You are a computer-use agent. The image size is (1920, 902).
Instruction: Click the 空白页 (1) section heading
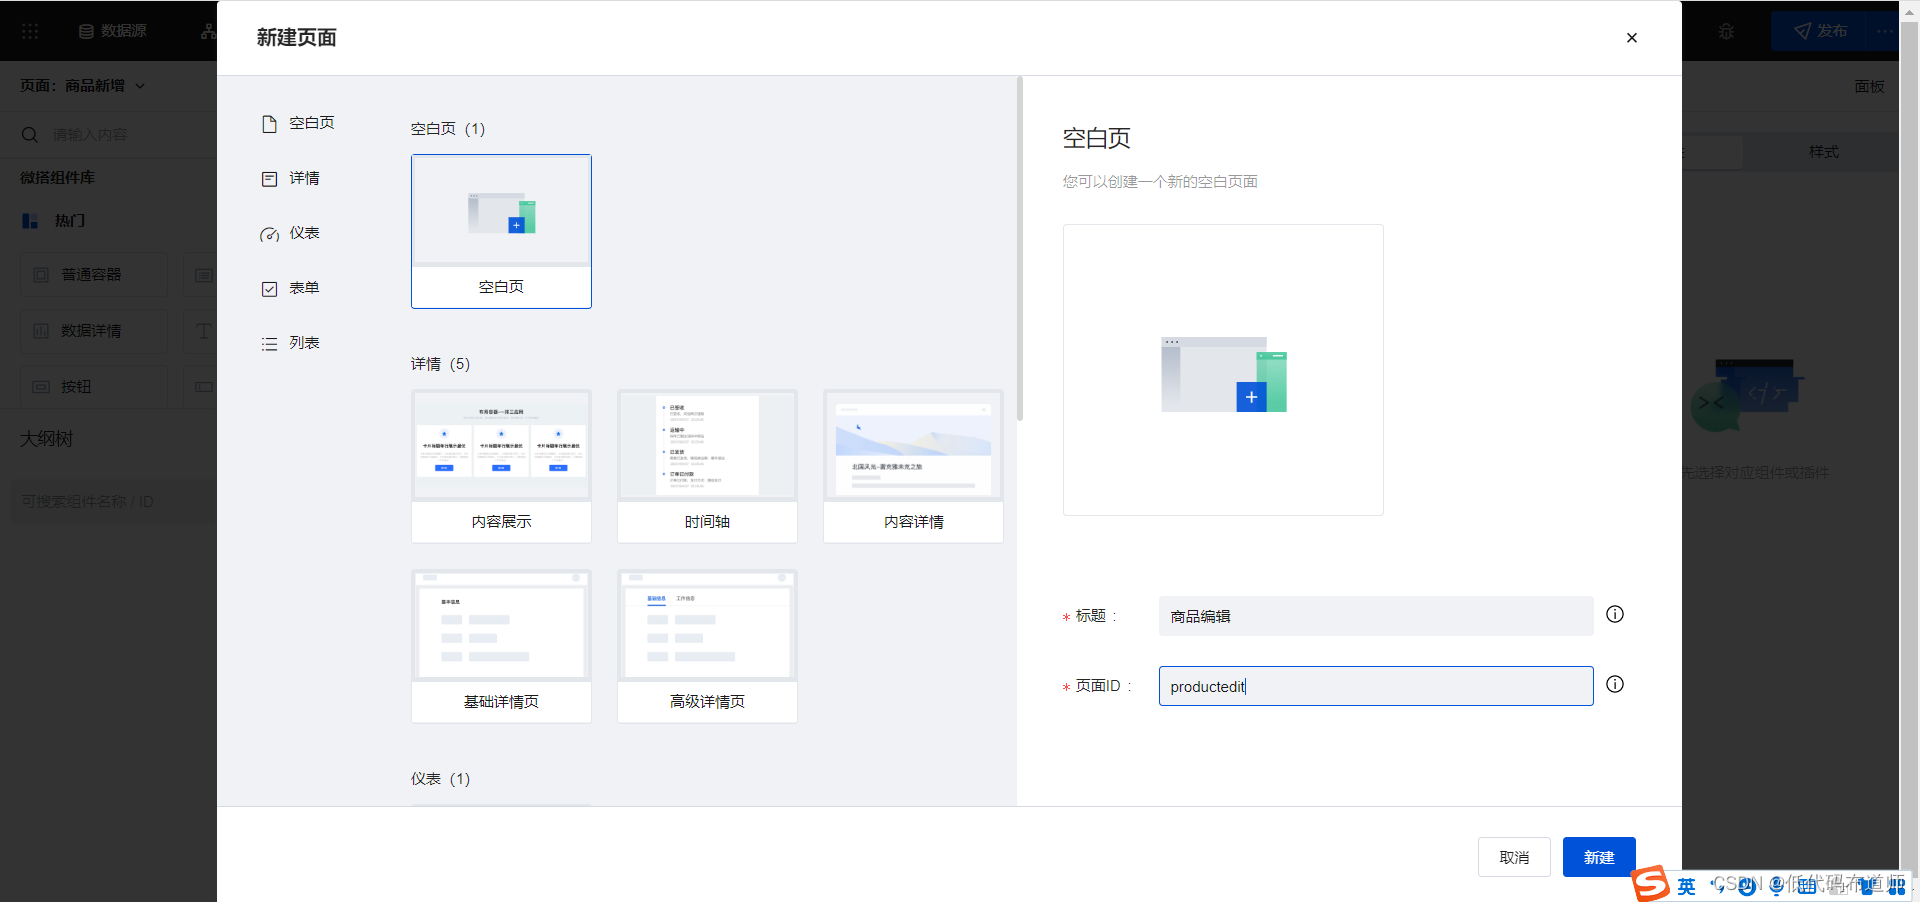coord(448,129)
